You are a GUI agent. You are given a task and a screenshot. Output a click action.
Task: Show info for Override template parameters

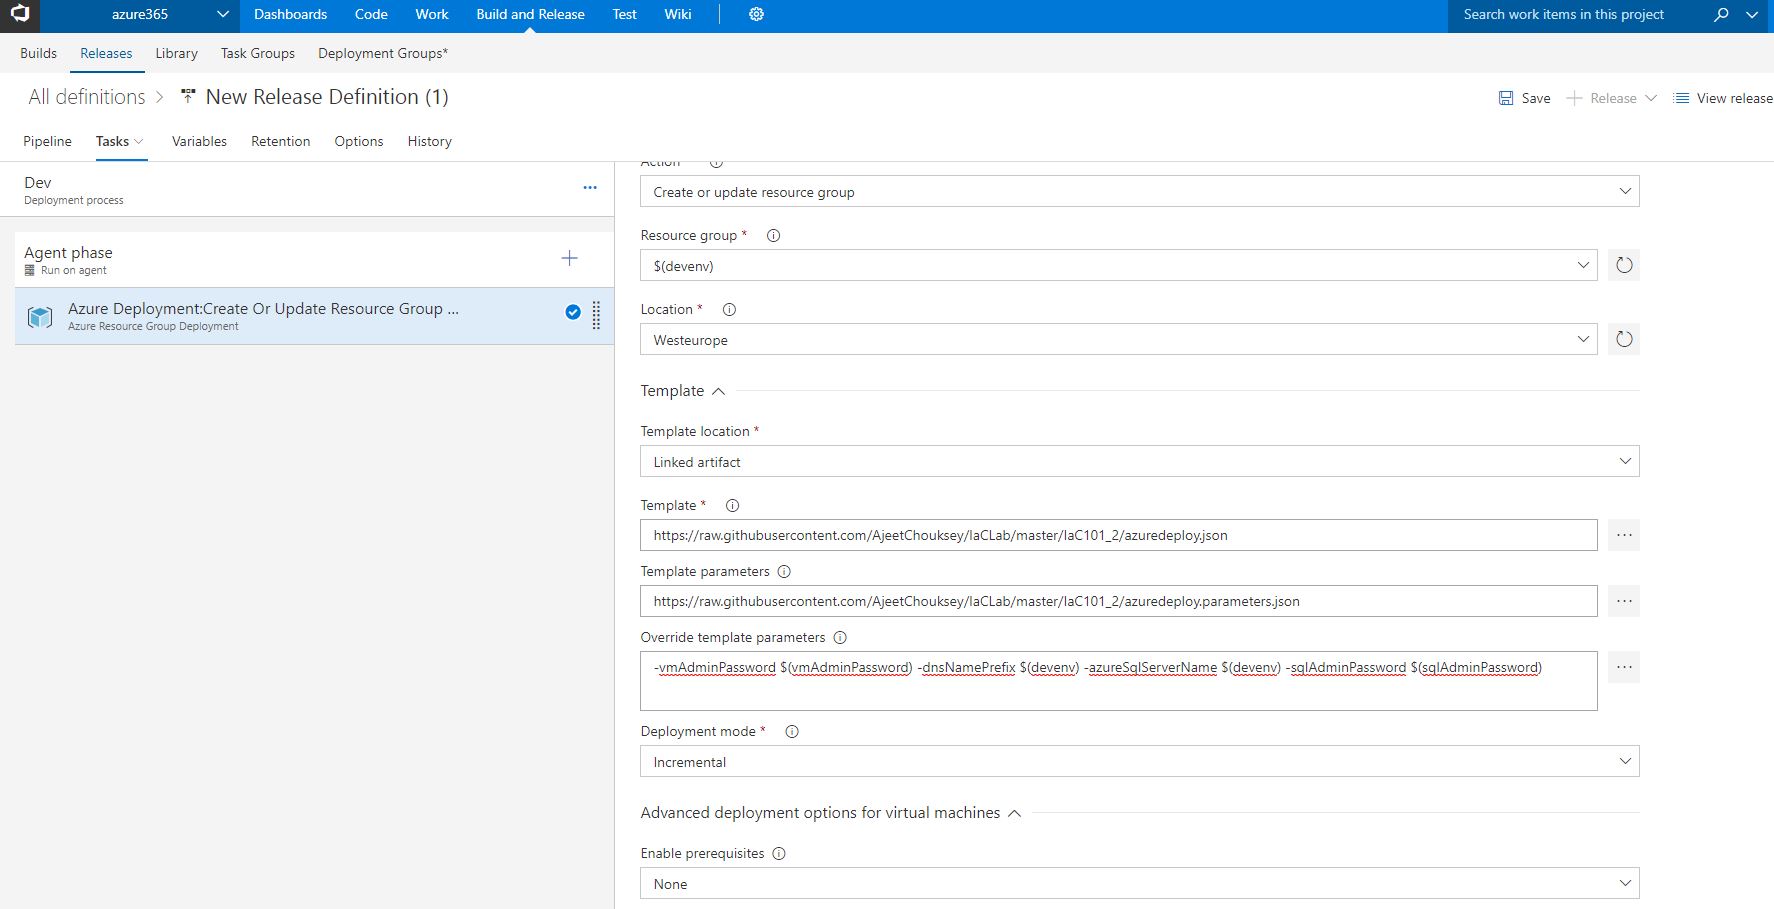[x=840, y=638]
